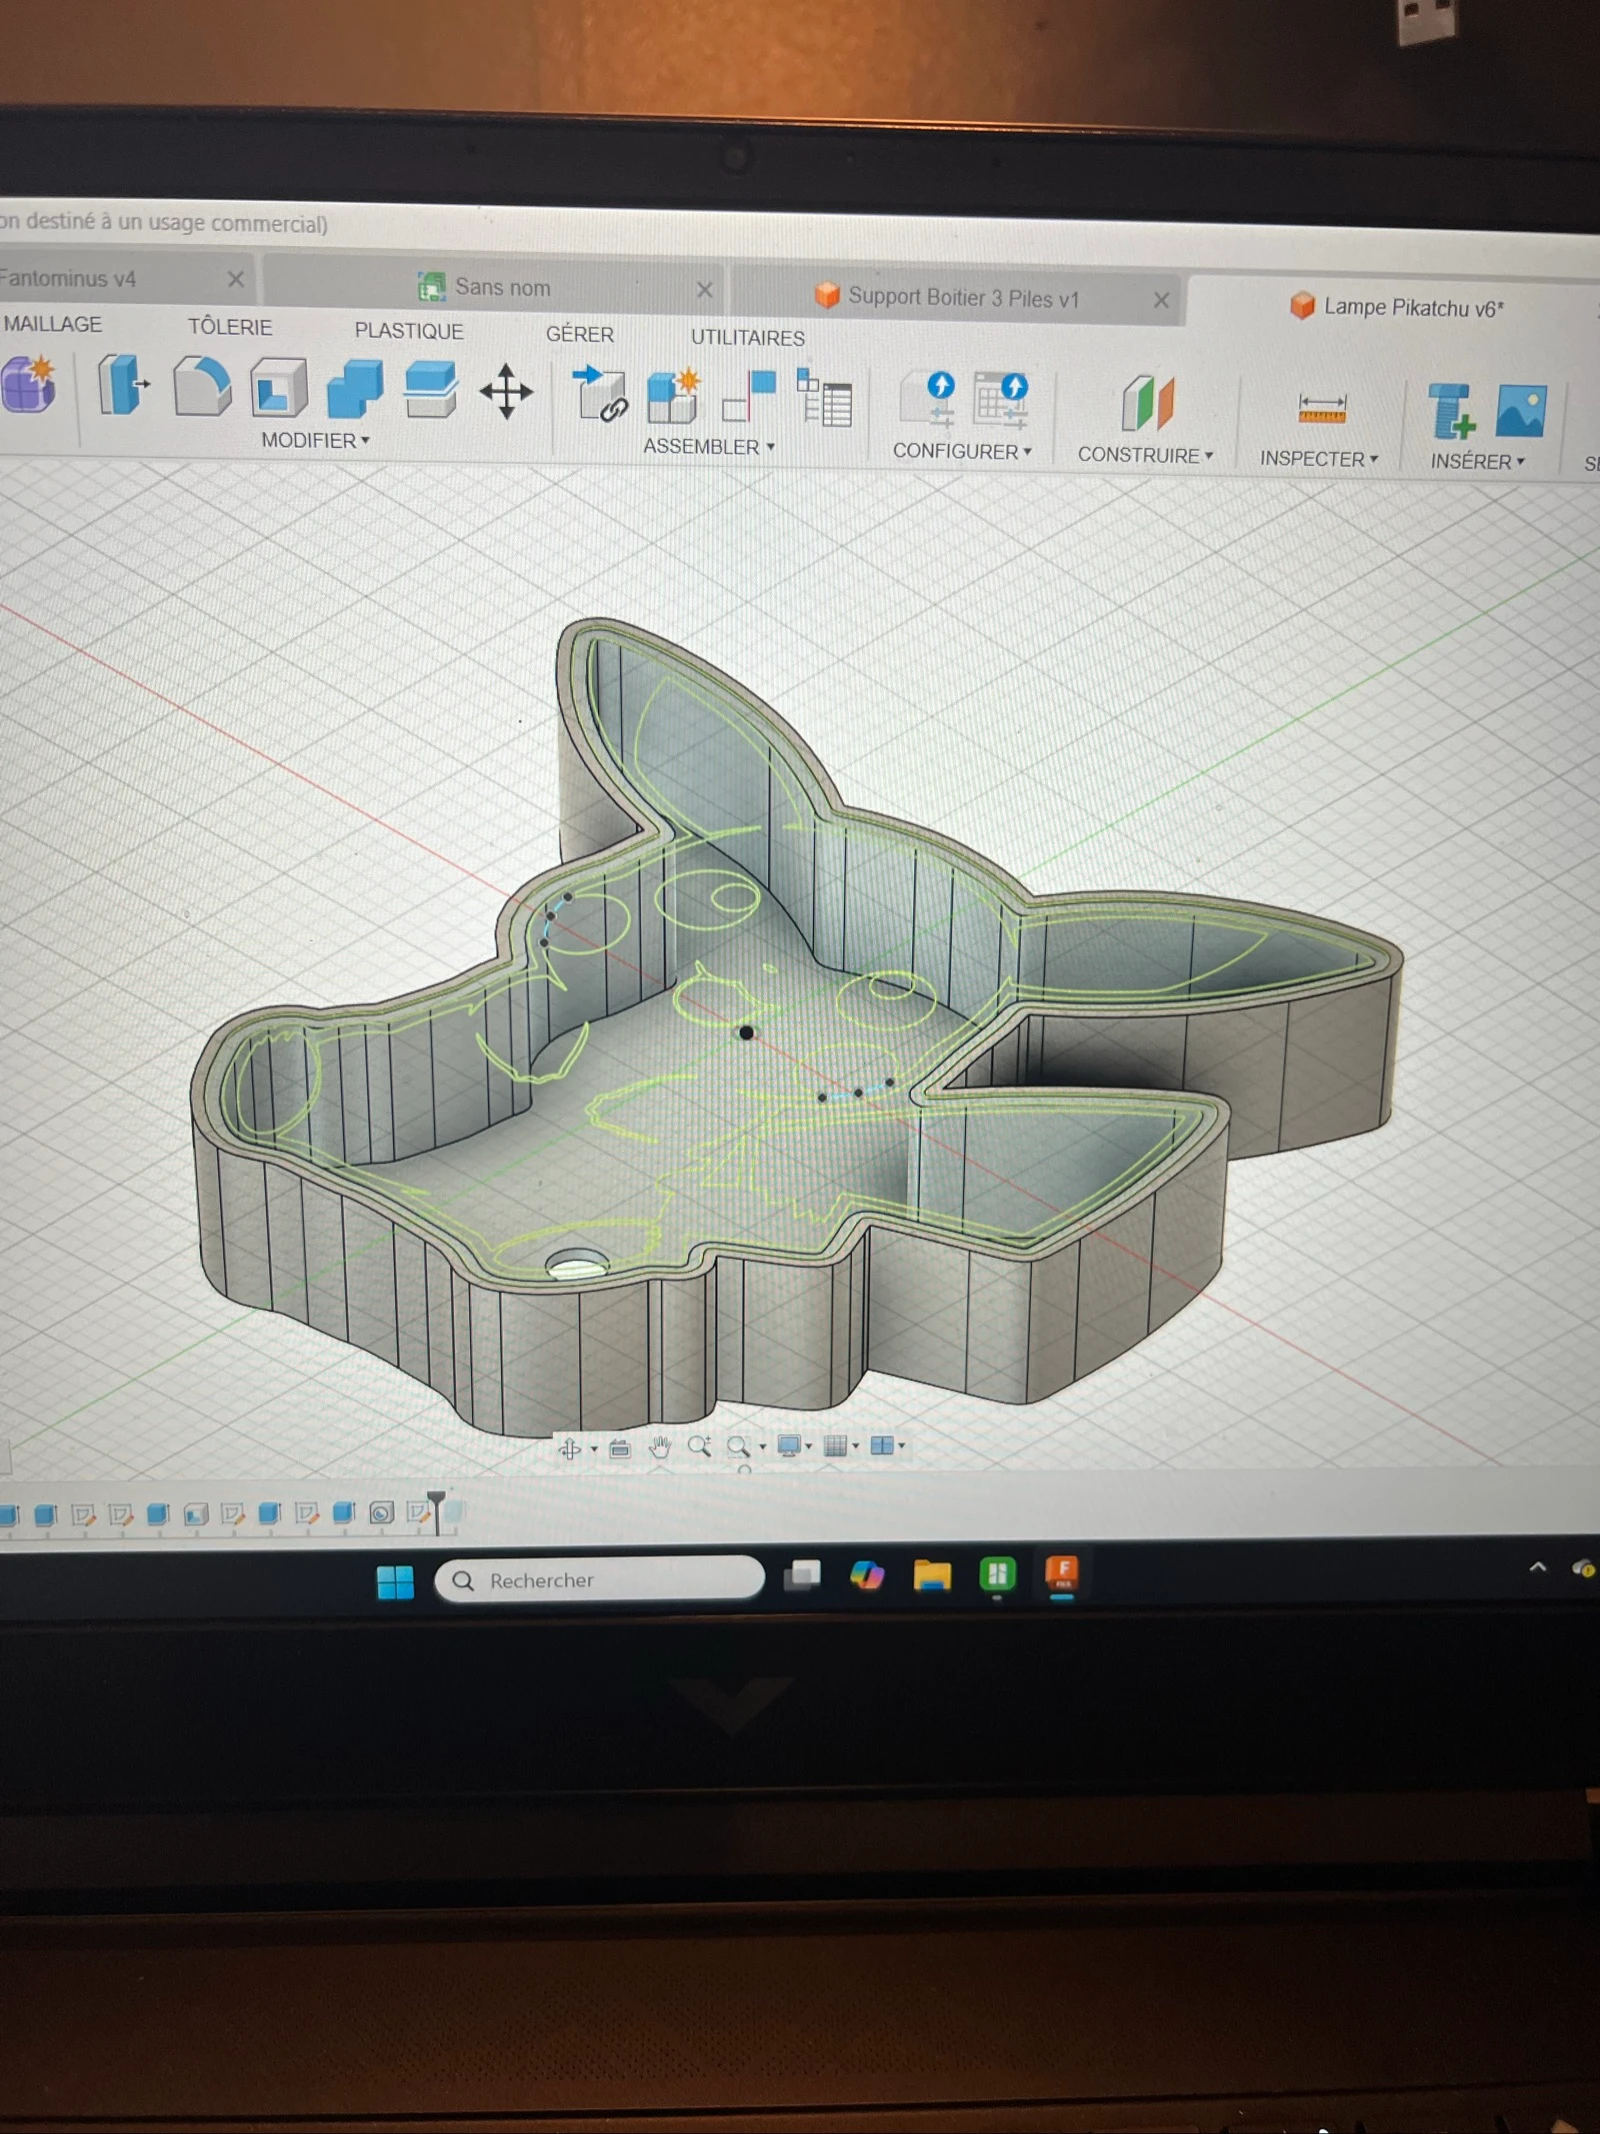The width and height of the screenshot is (1600, 2134).
Task: Open the CONSTRUIRE dropdown menu
Action: coord(1145,455)
